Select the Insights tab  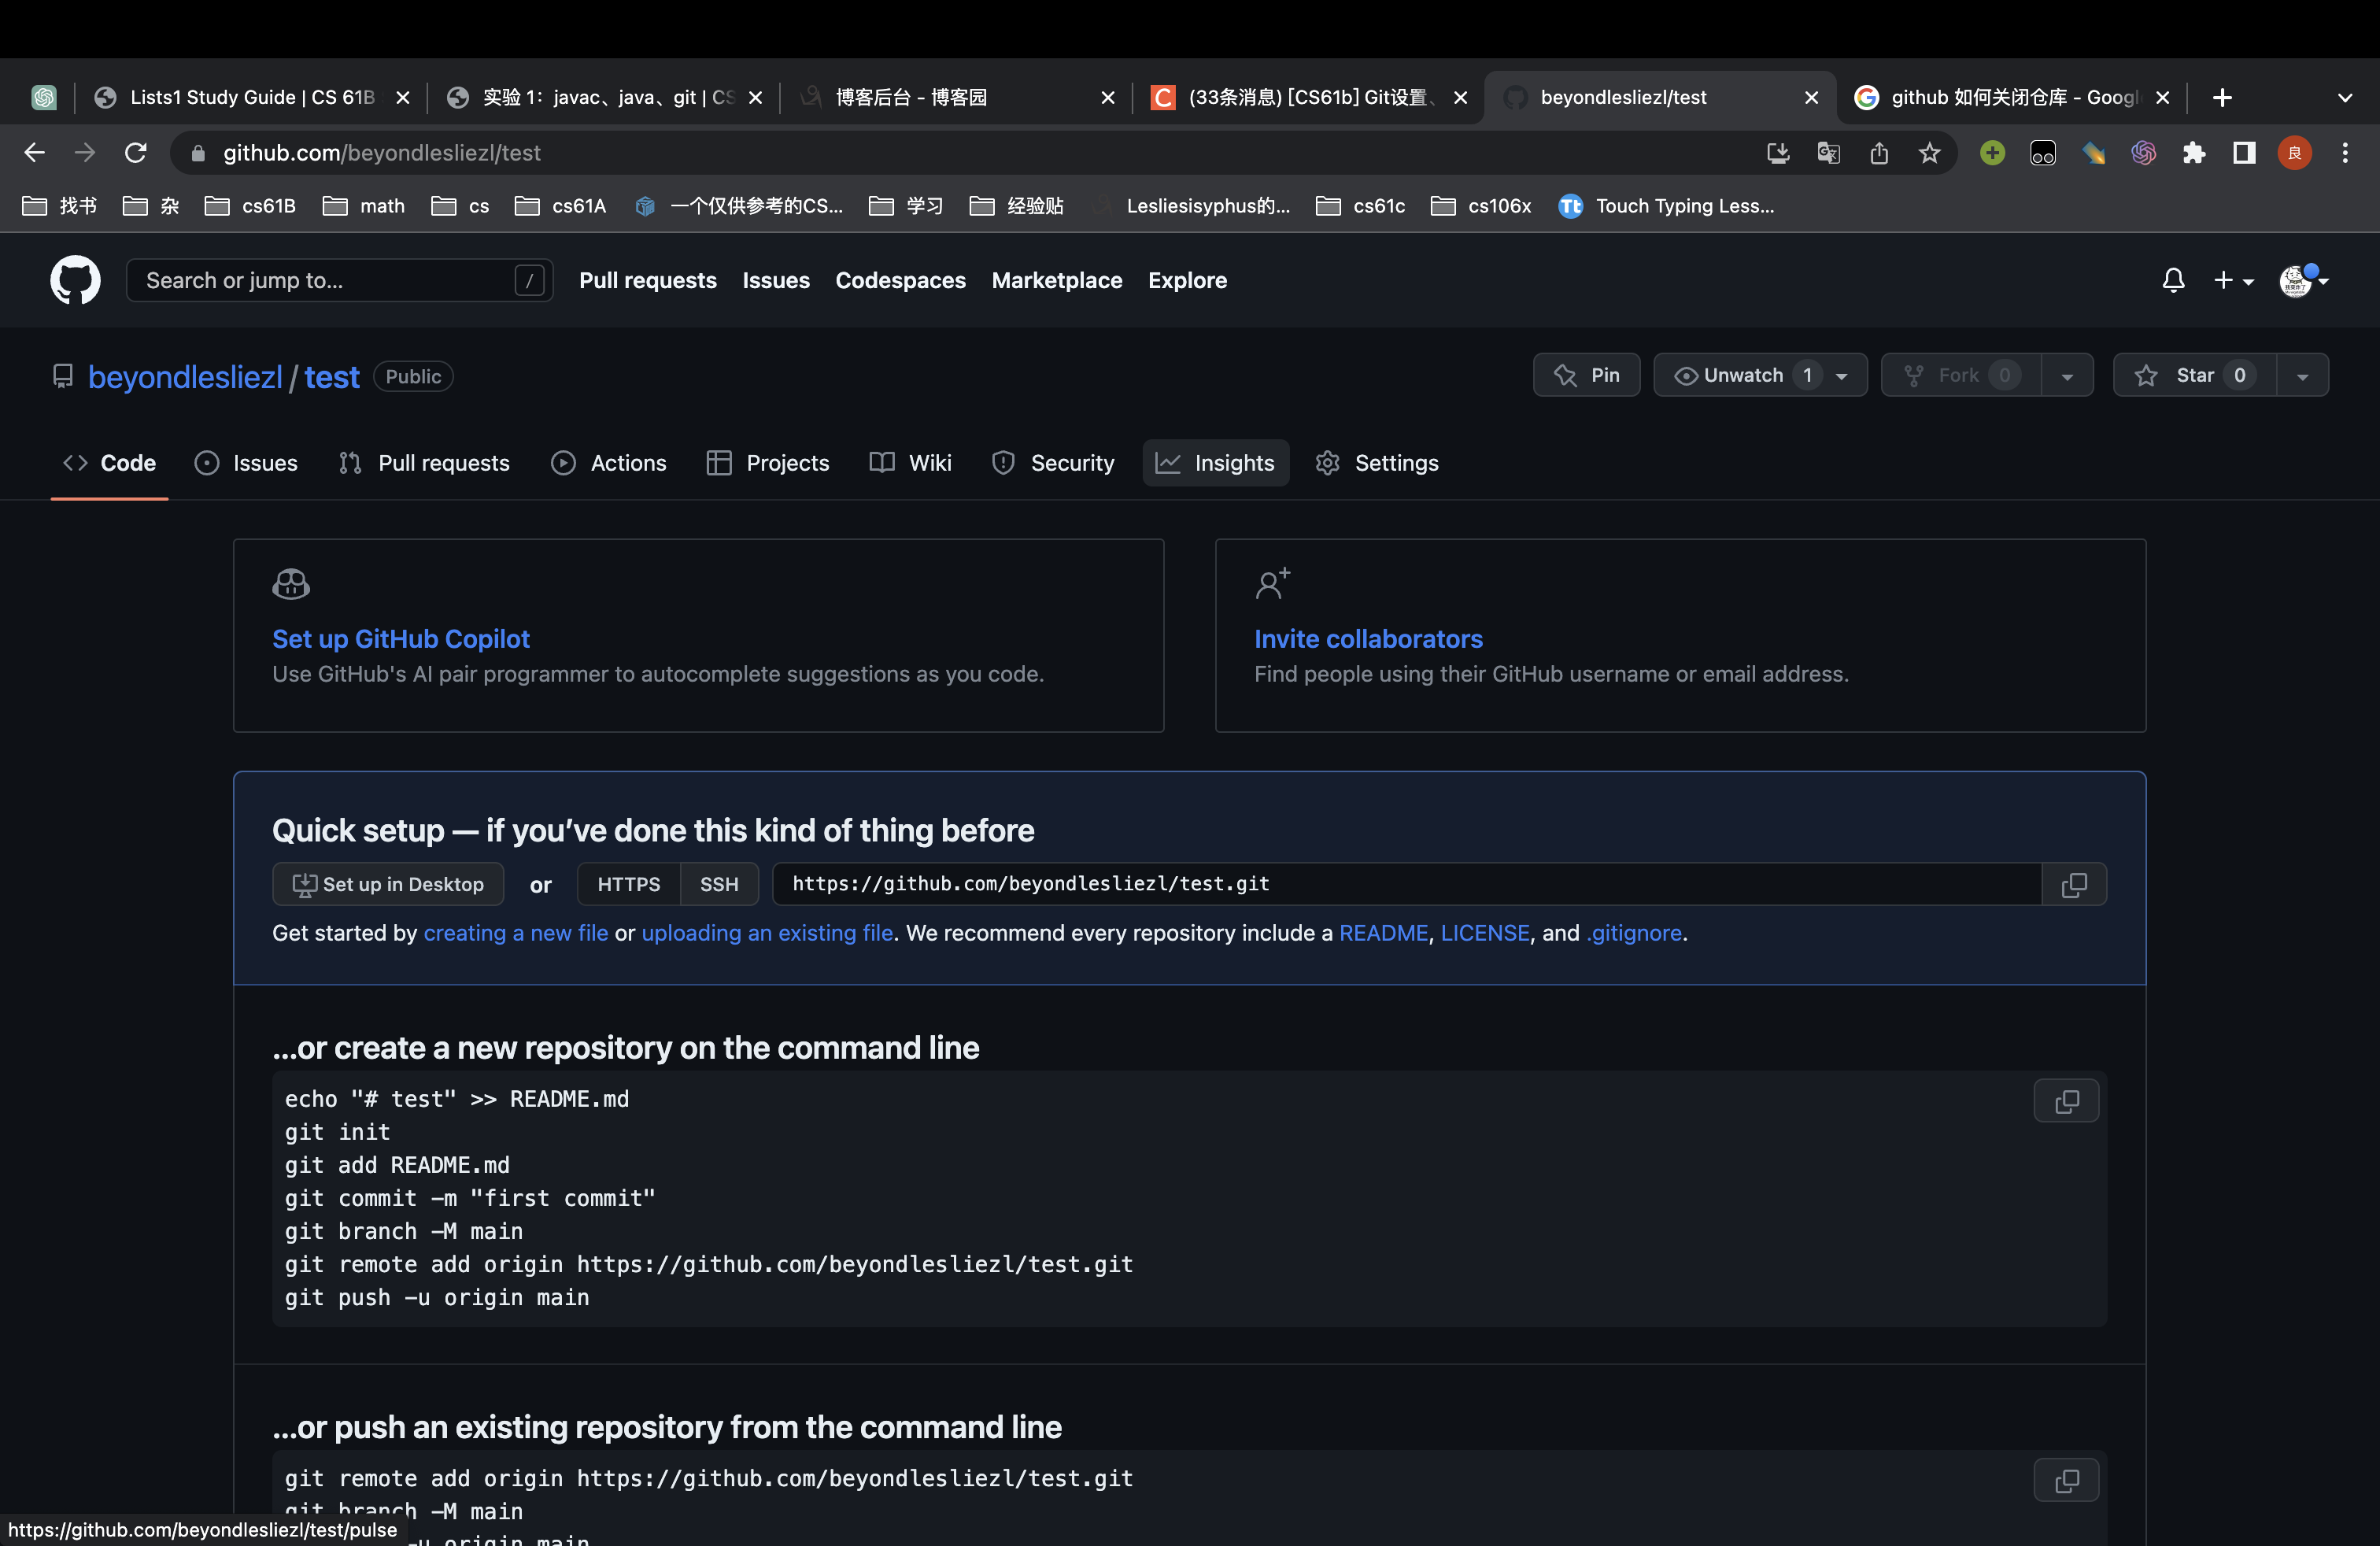(x=1233, y=461)
